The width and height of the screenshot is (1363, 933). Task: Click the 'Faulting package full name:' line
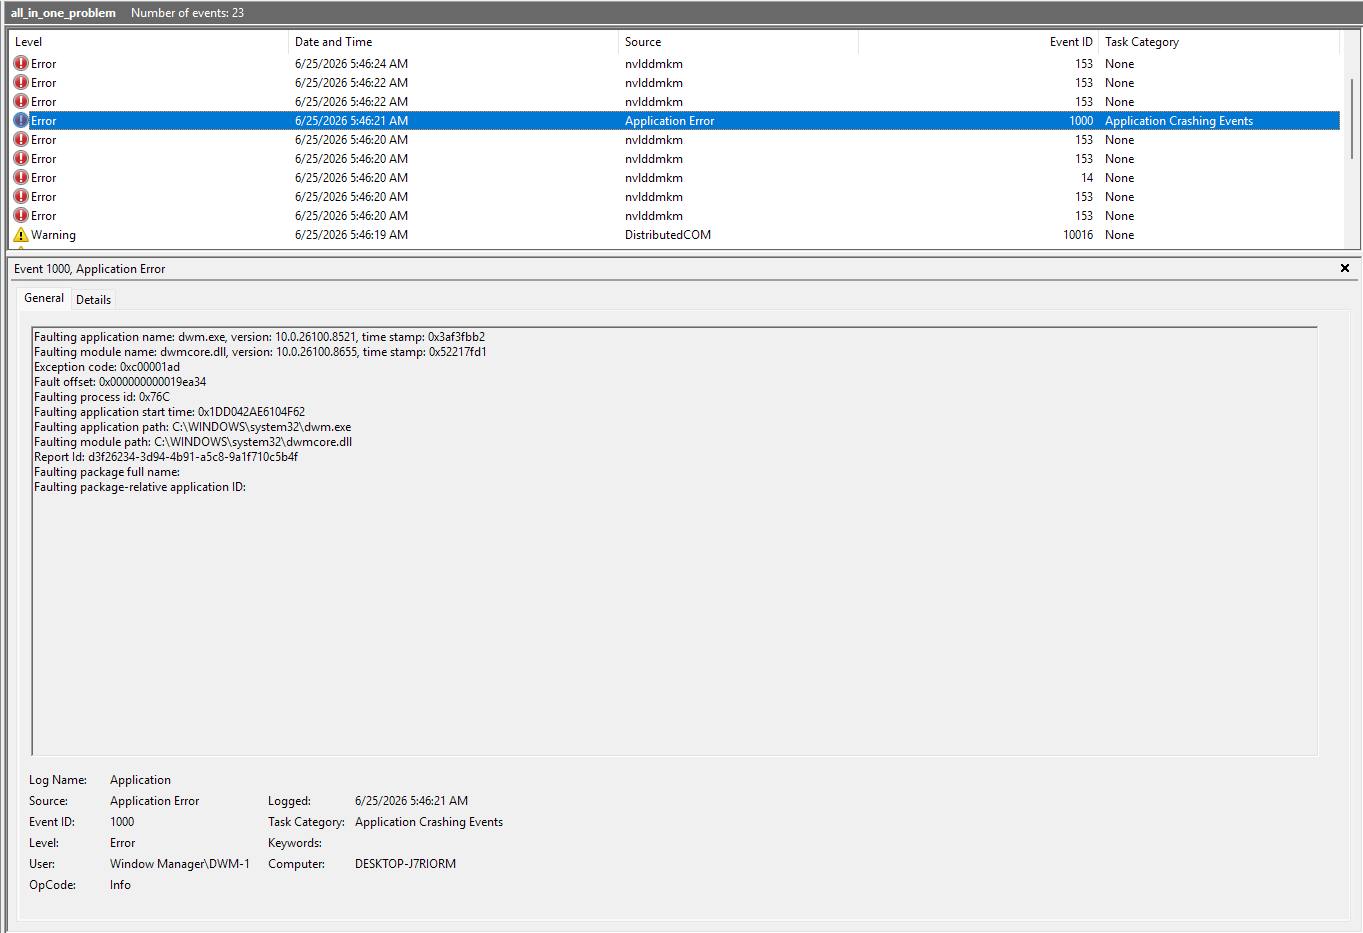(107, 472)
